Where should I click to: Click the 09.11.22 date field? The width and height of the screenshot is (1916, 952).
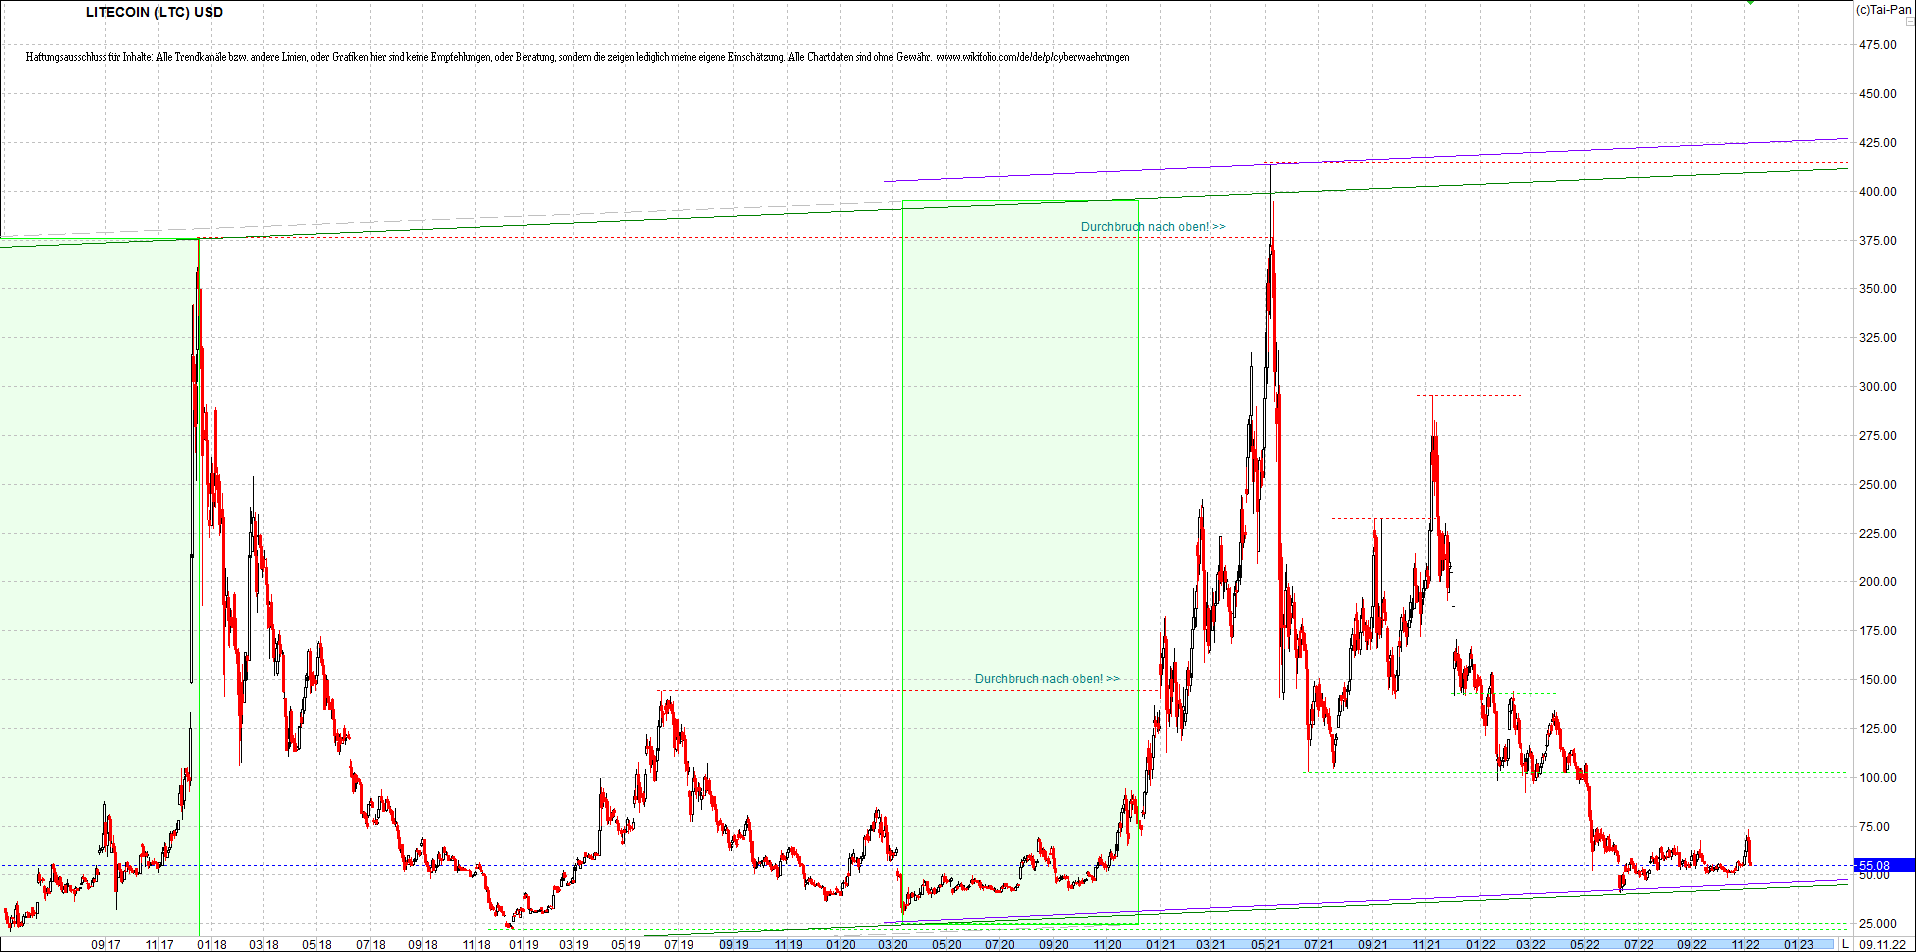click(1883, 944)
